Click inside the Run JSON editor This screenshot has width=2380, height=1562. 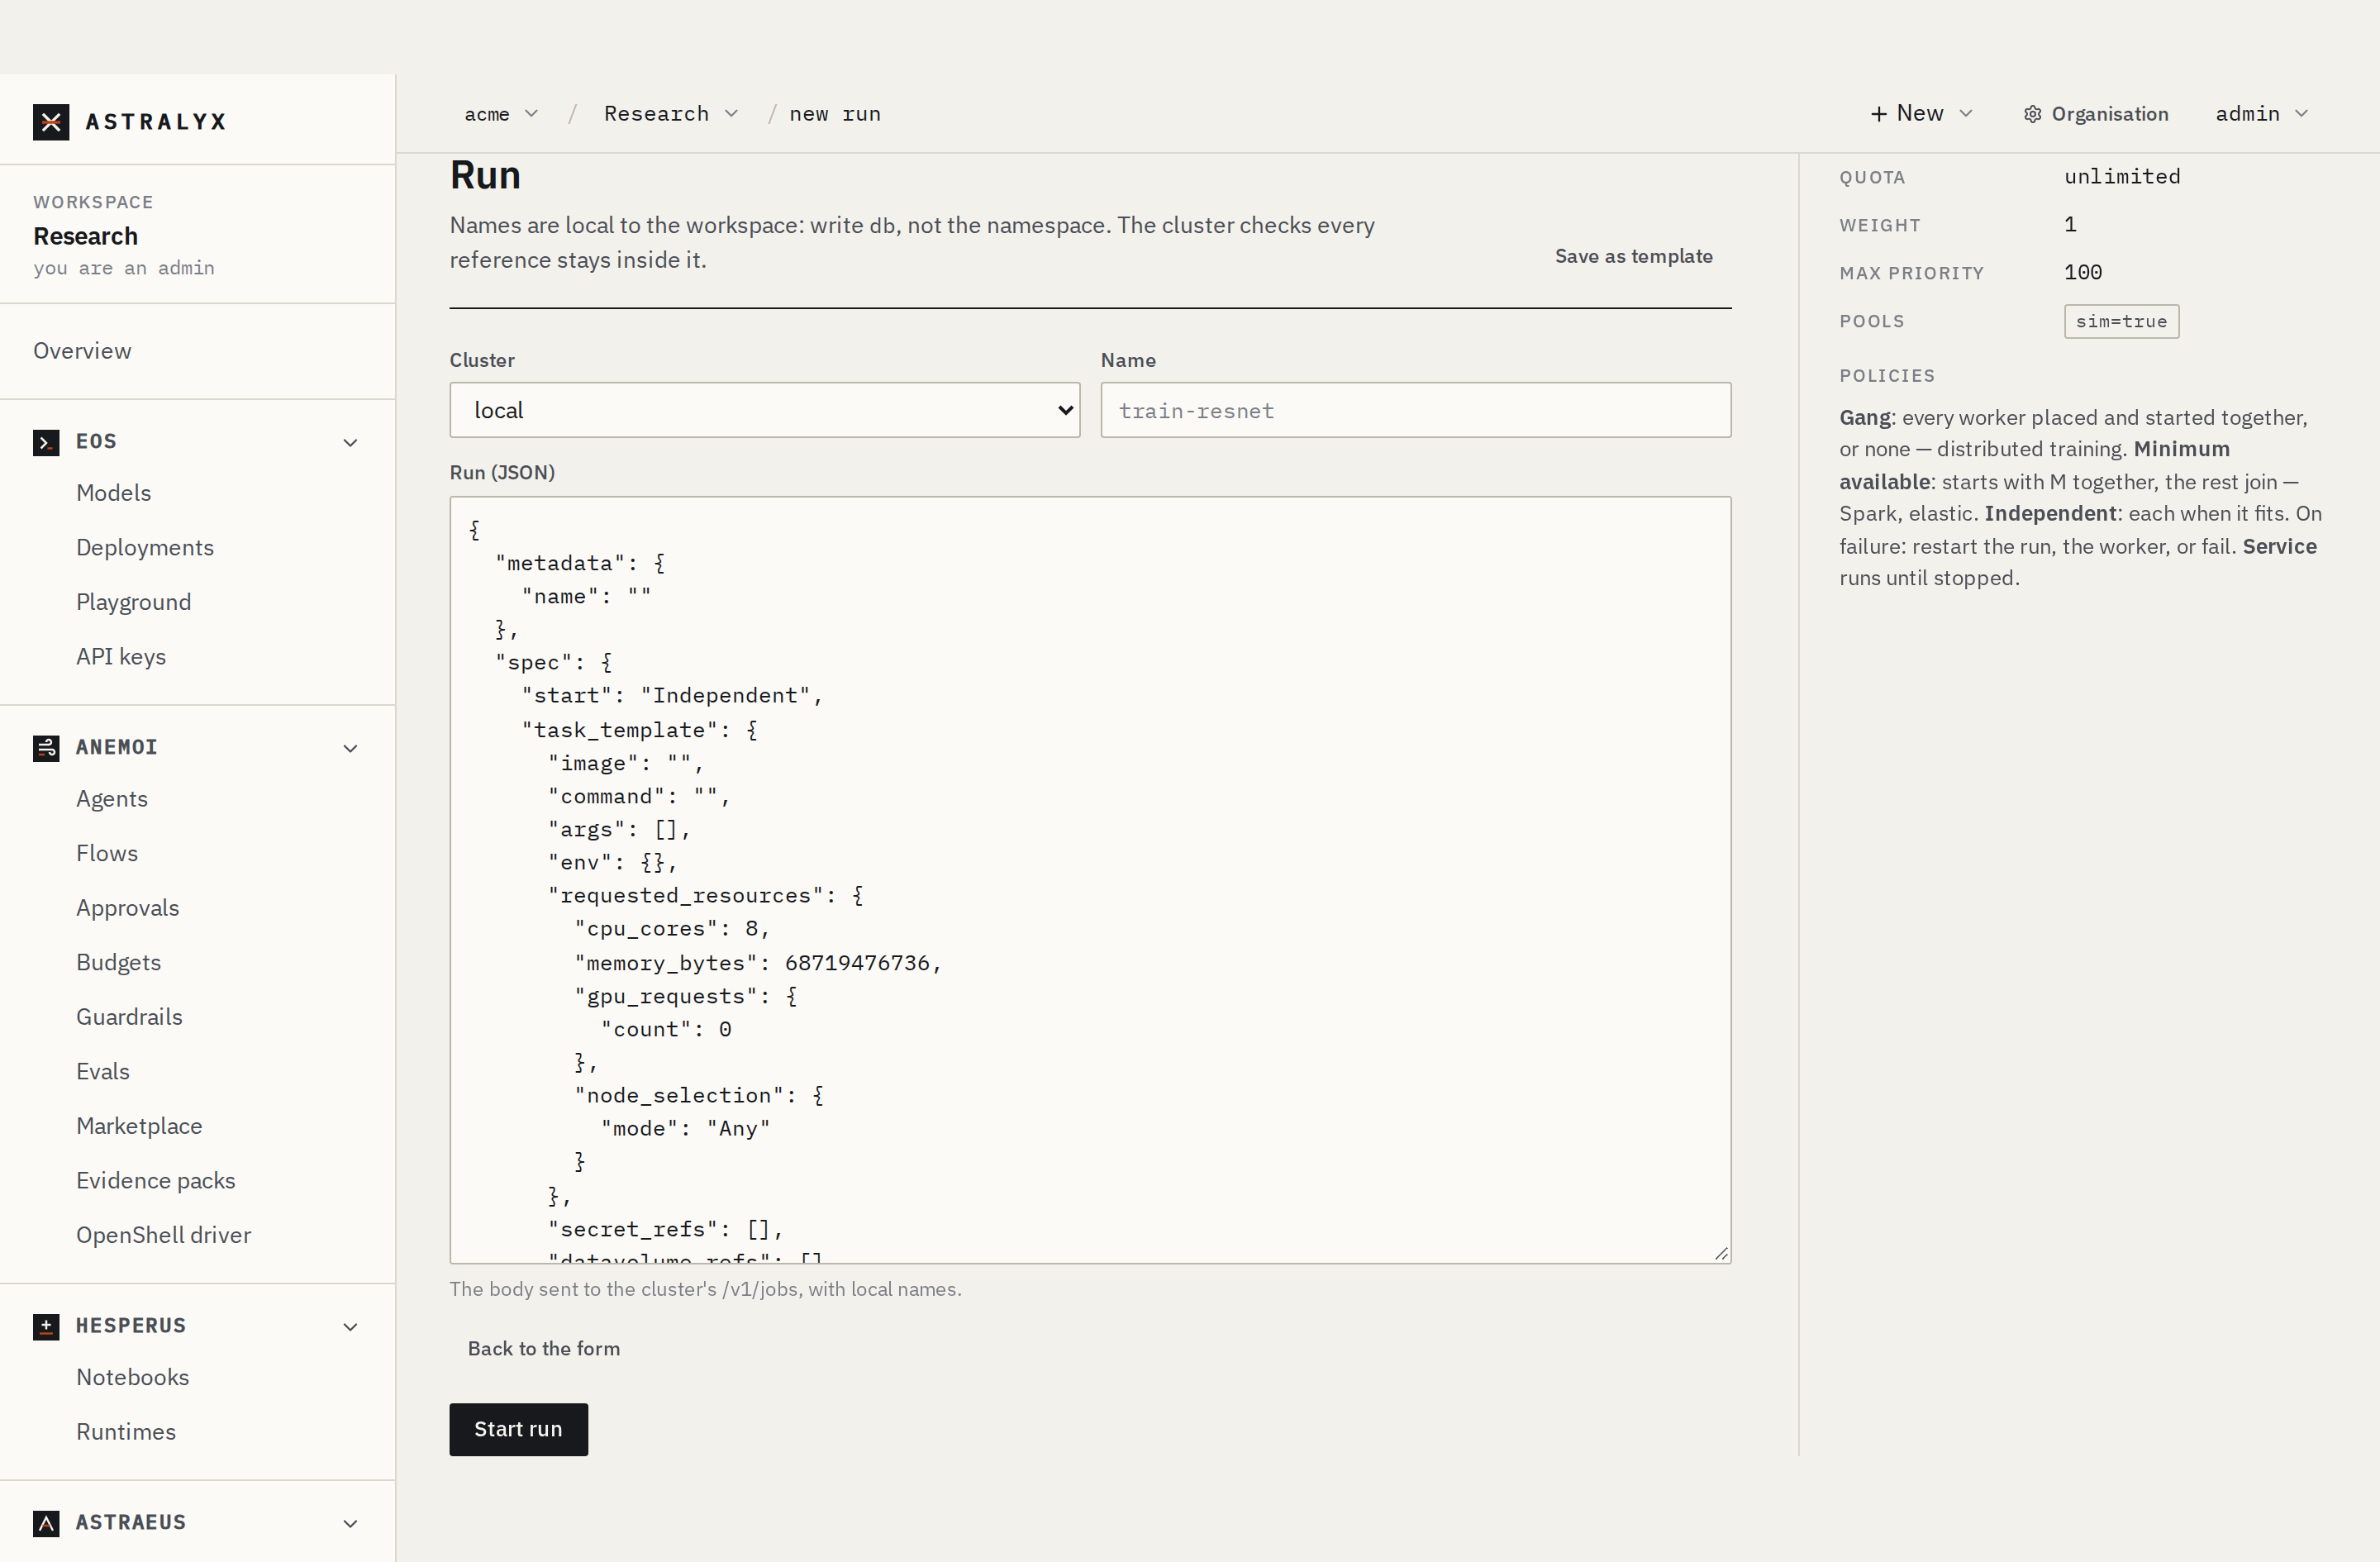pos(1090,880)
